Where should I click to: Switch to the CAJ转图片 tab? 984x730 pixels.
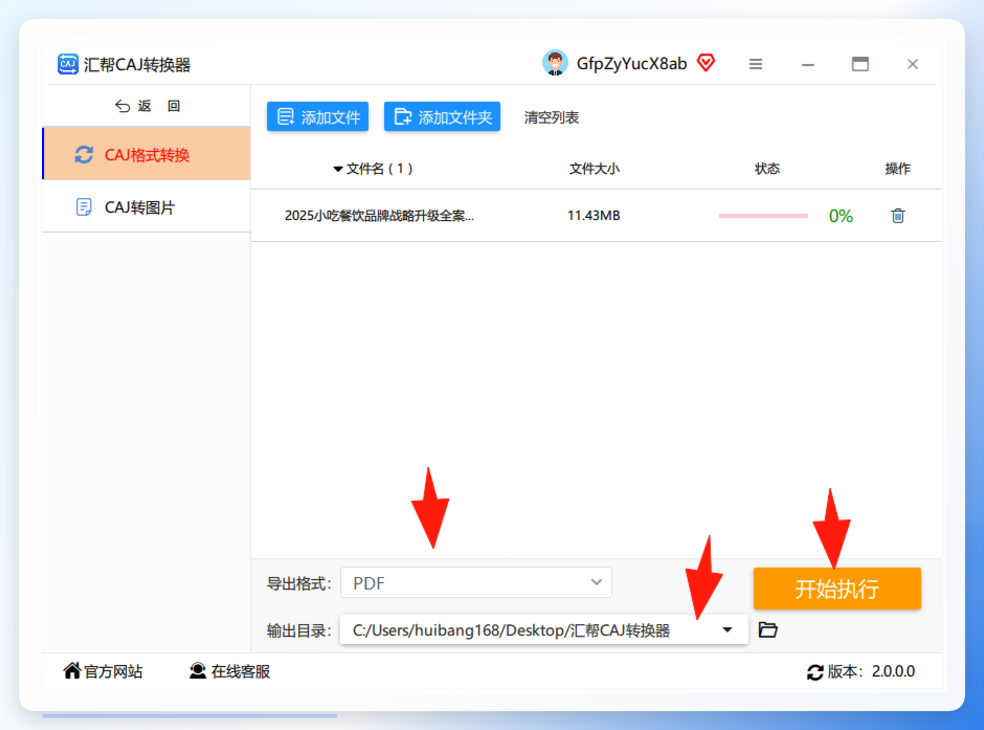146,207
